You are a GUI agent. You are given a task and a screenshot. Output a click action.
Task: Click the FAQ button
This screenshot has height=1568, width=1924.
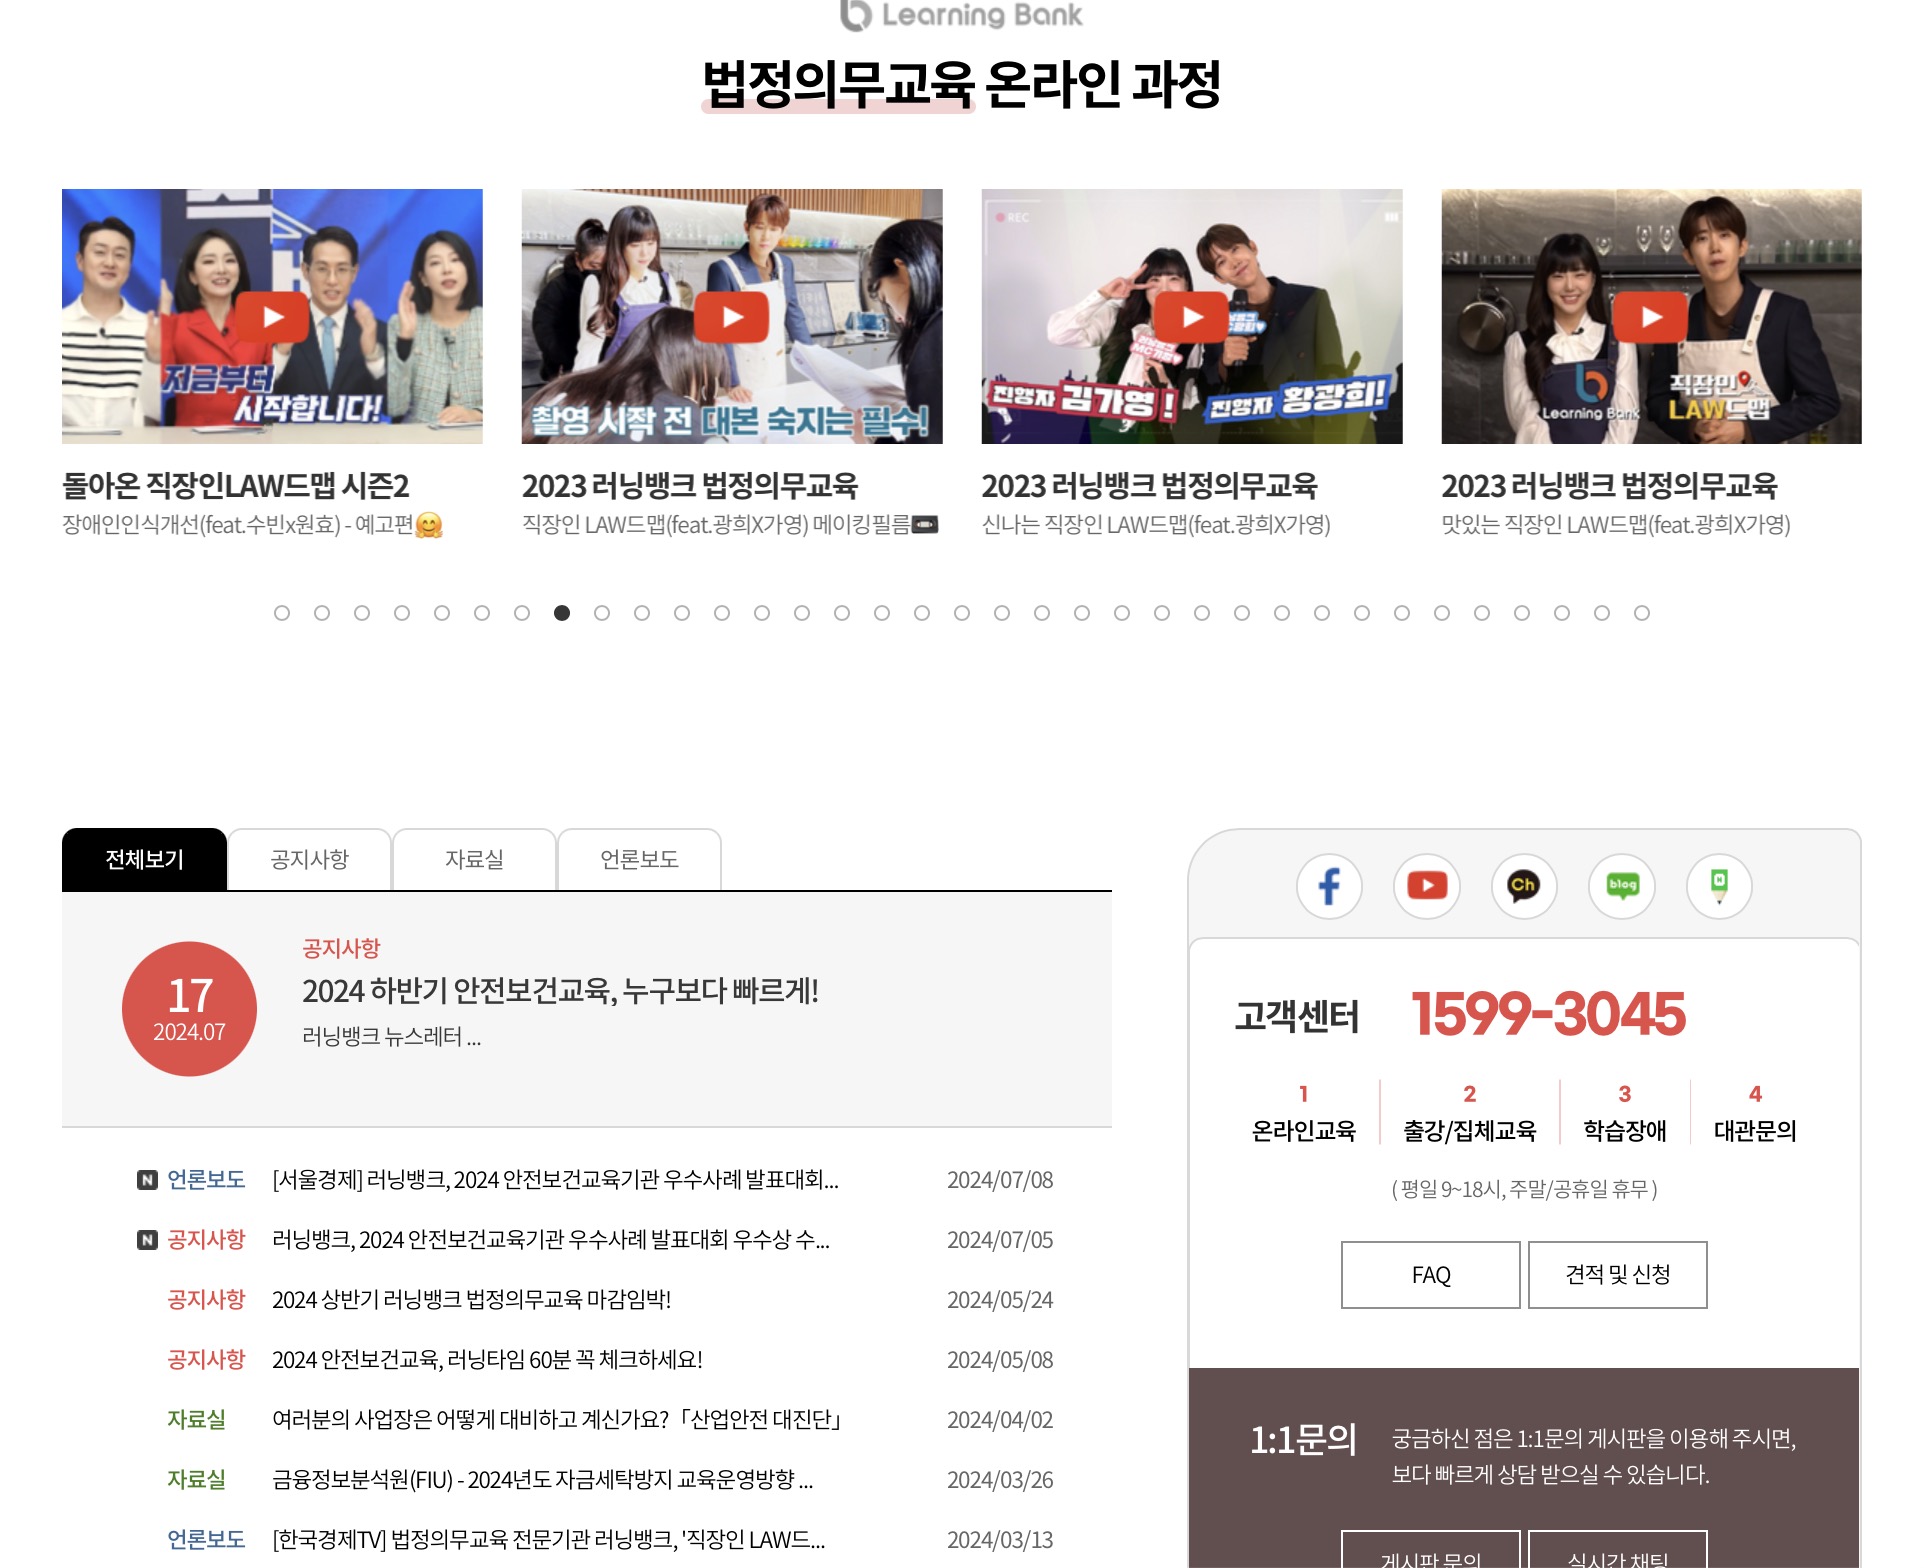click(1430, 1275)
